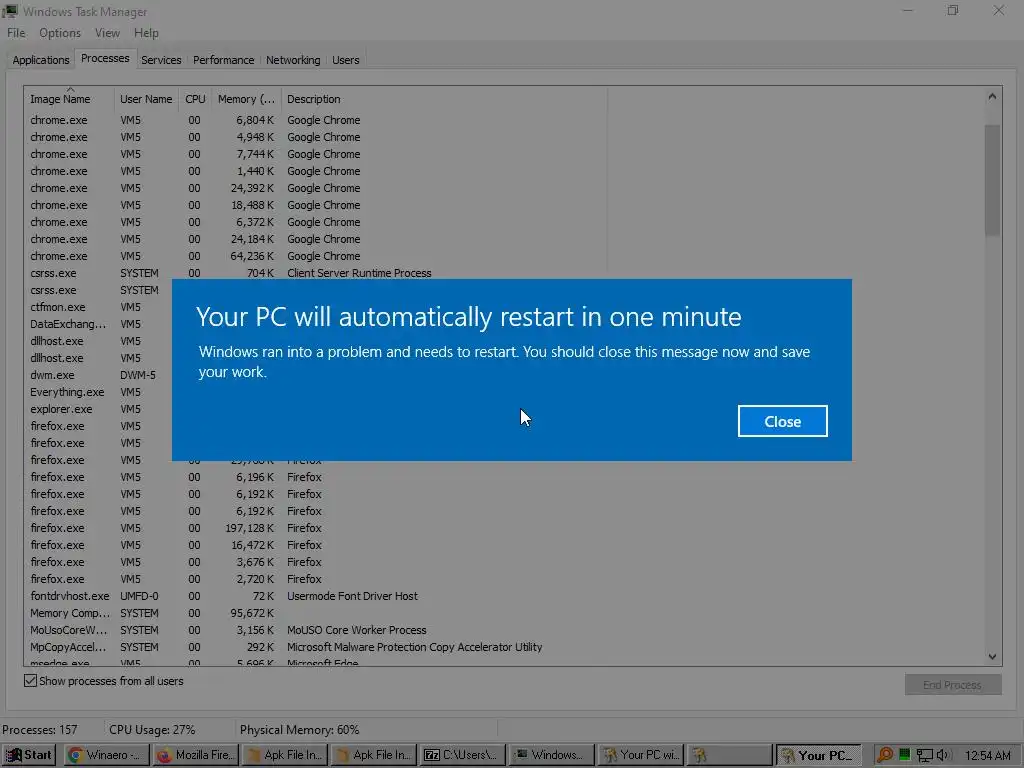
Task: Open the 7-Zip C:\Users taskbar window
Action: (x=463, y=755)
